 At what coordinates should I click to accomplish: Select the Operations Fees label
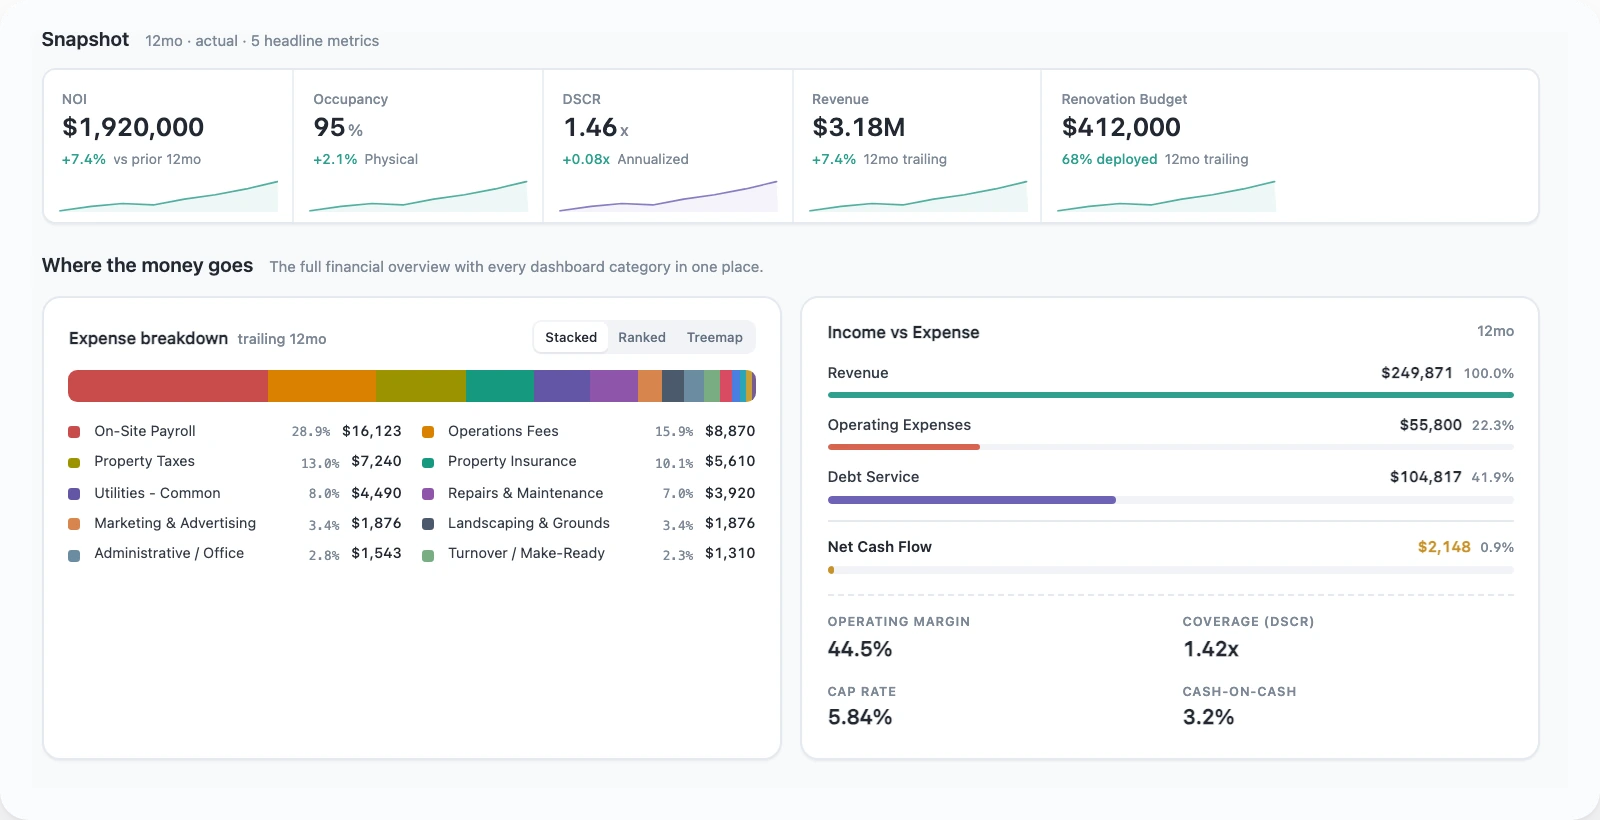503,431
